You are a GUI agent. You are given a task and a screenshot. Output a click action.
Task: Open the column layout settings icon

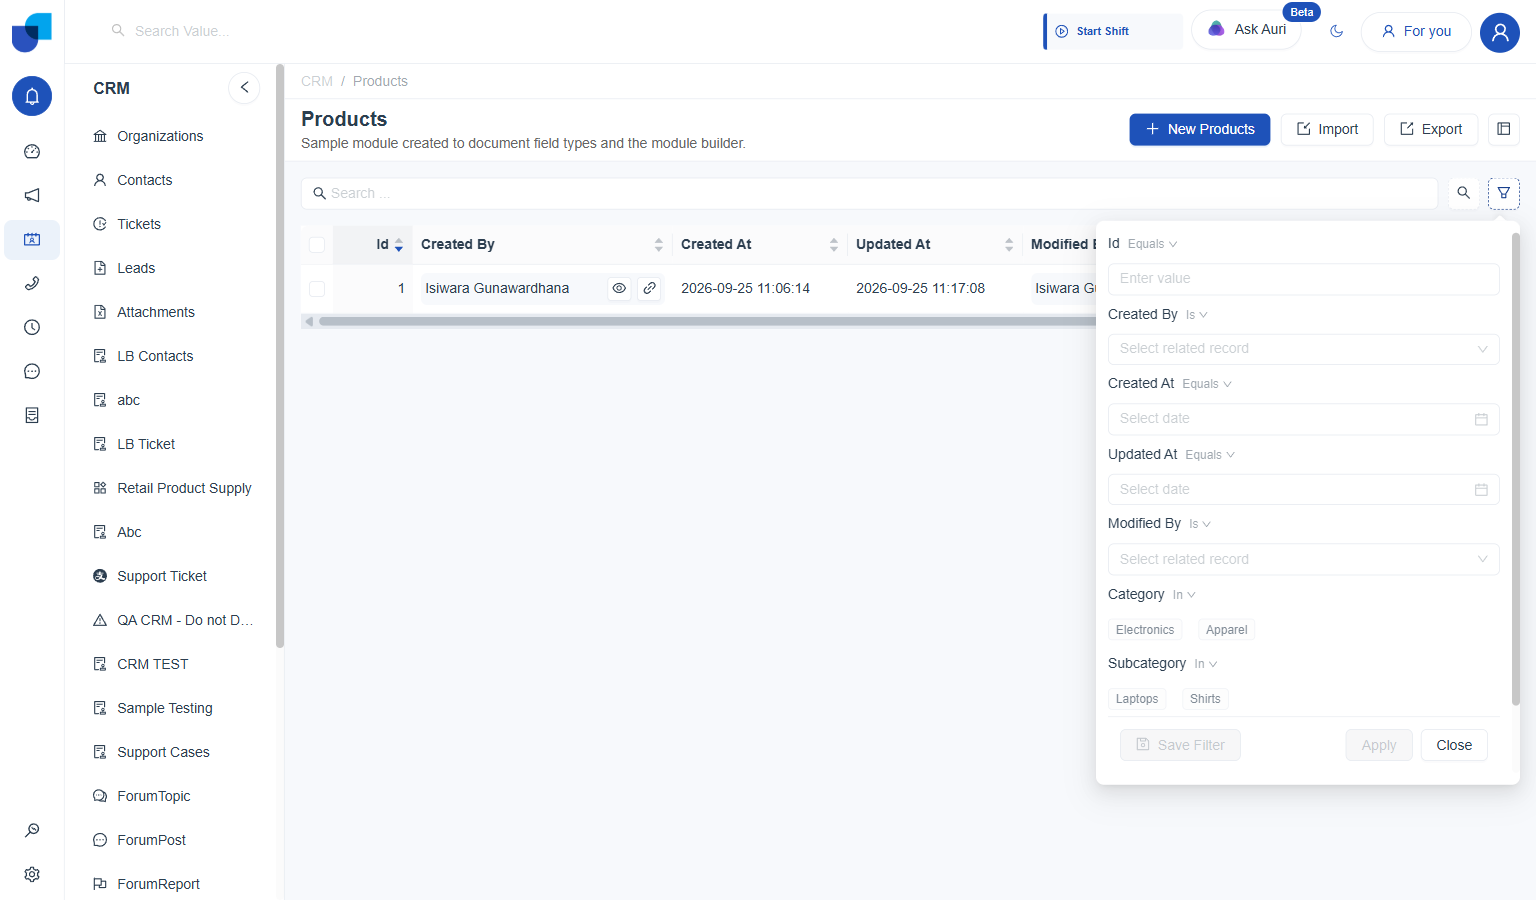(x=1503, y=129)
